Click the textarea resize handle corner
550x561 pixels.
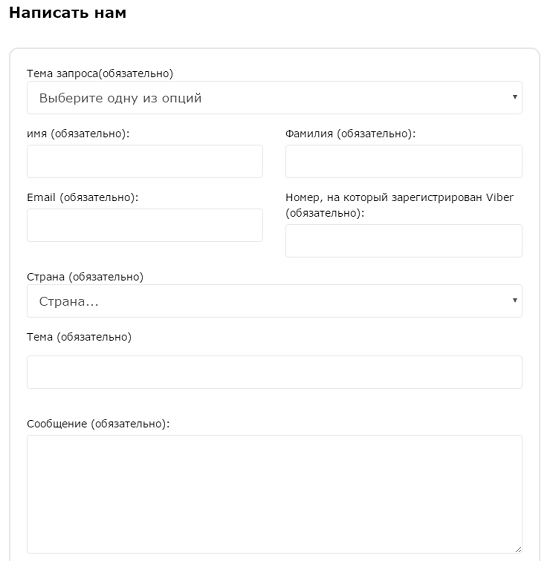[x=518, y=549]
